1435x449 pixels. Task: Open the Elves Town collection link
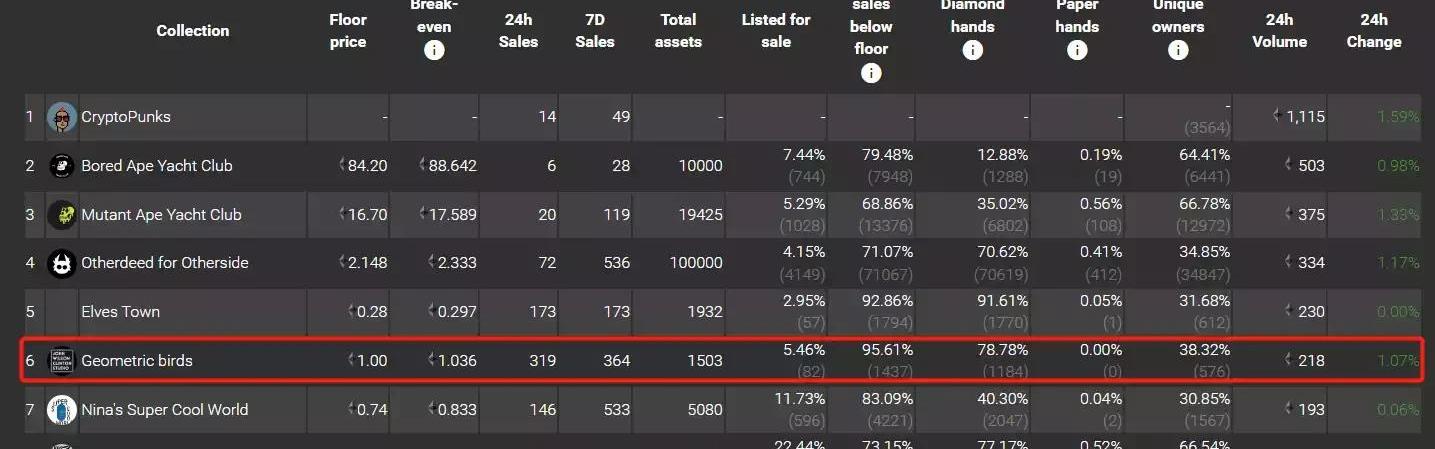120,312
